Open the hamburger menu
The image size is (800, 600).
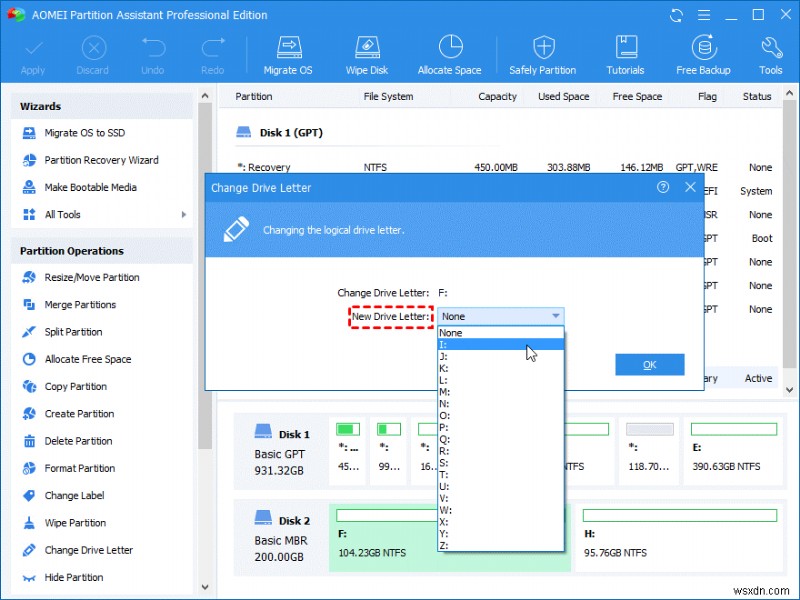click(x=704, y=15)
